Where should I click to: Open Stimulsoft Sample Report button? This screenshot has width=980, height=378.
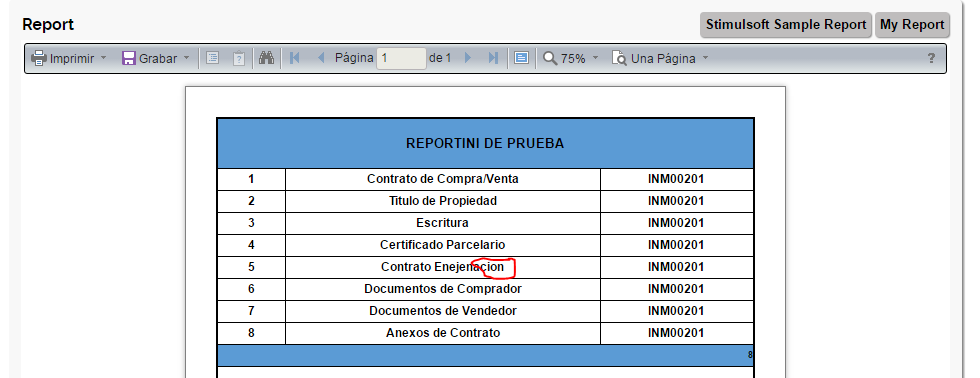pyautogui.click(x=786, y=25)
